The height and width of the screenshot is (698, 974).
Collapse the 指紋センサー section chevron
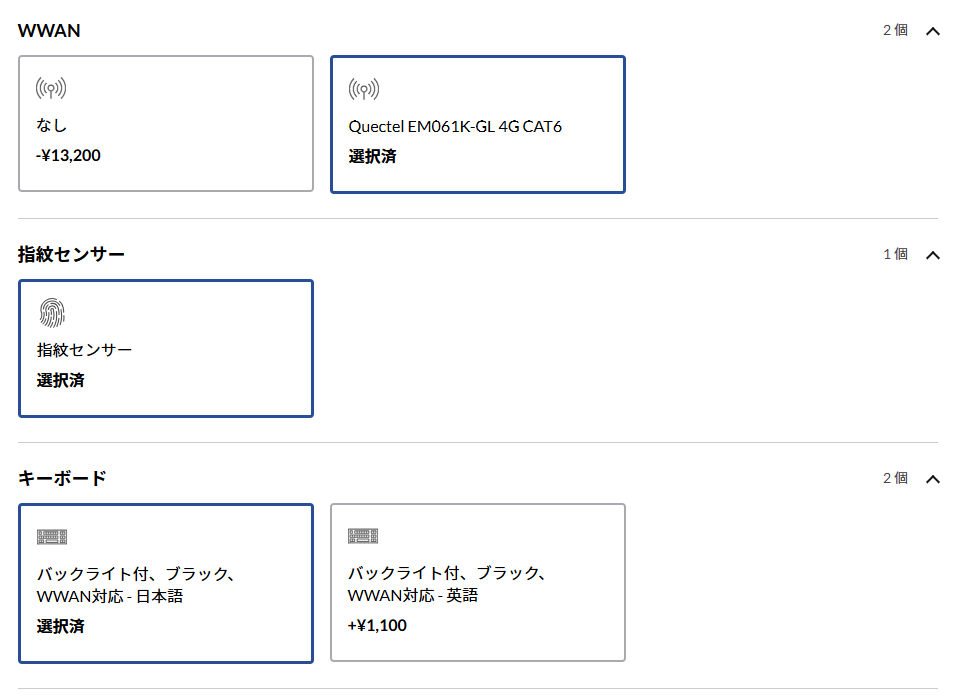pos(932,255)
